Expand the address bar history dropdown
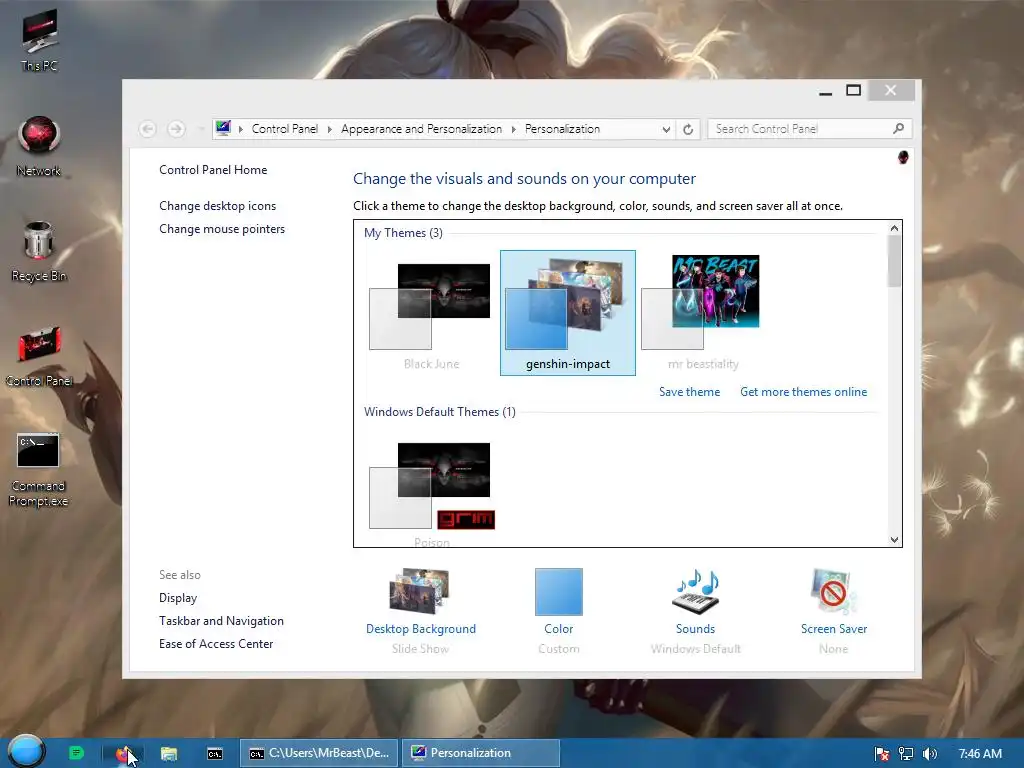This screenshot has height=768, width=1024. point(666,129)
